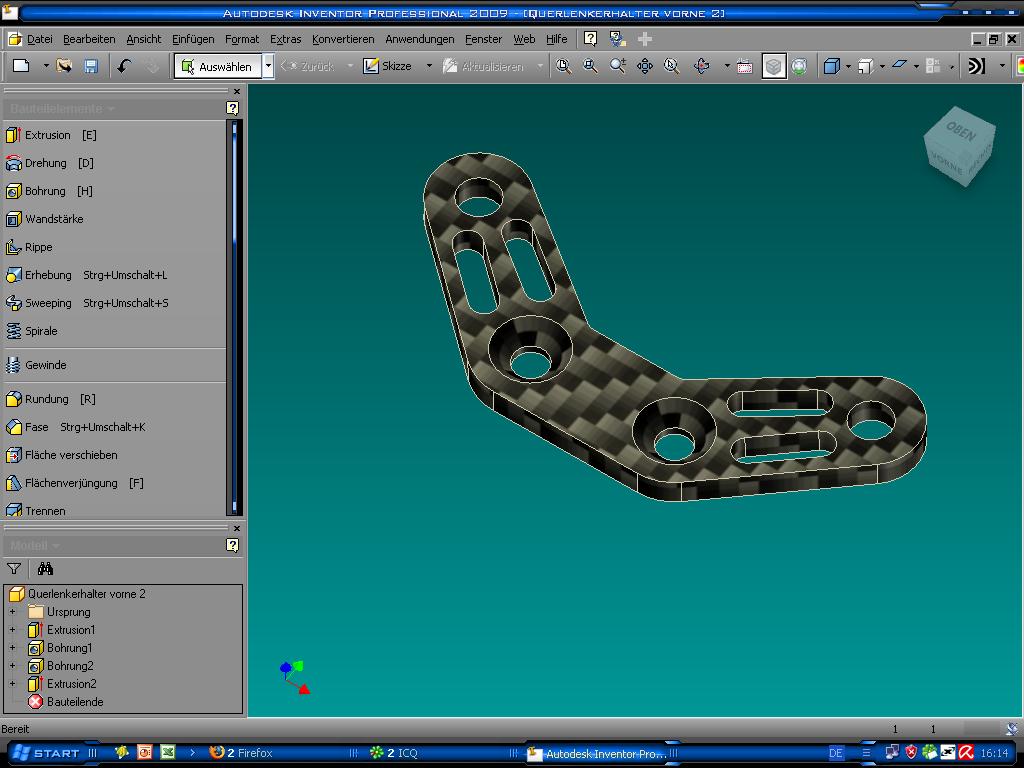The image size is (1024, 768).
Task: Click the Fase chamfer tool
Action: (x=36, y=427)
